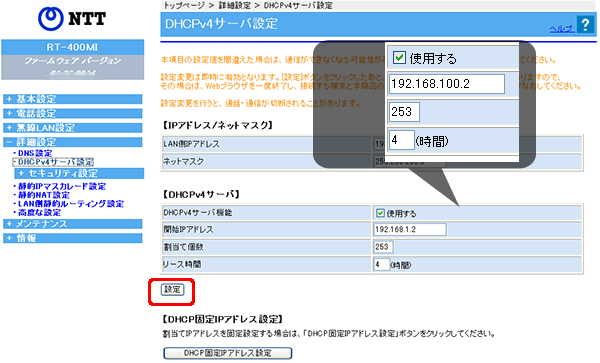Click the DHCPv4サーバ設定 page title

pos(221,24)
